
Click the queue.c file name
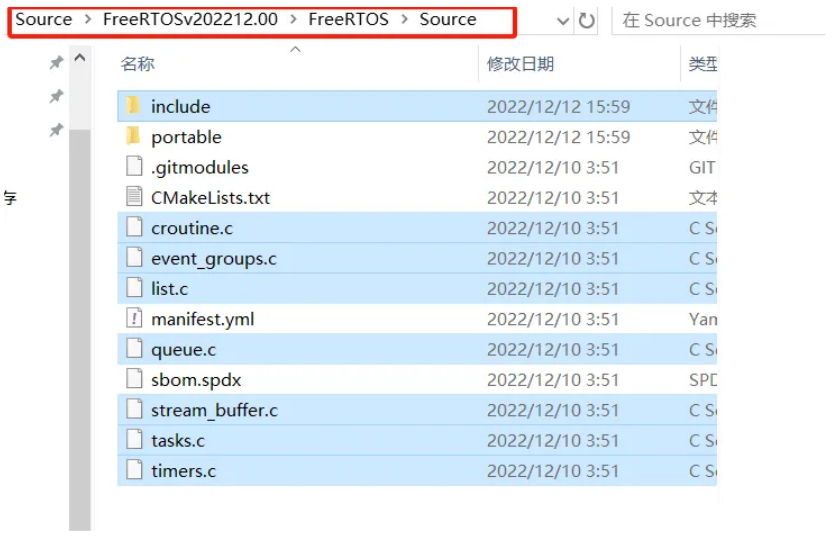[184, 350]
